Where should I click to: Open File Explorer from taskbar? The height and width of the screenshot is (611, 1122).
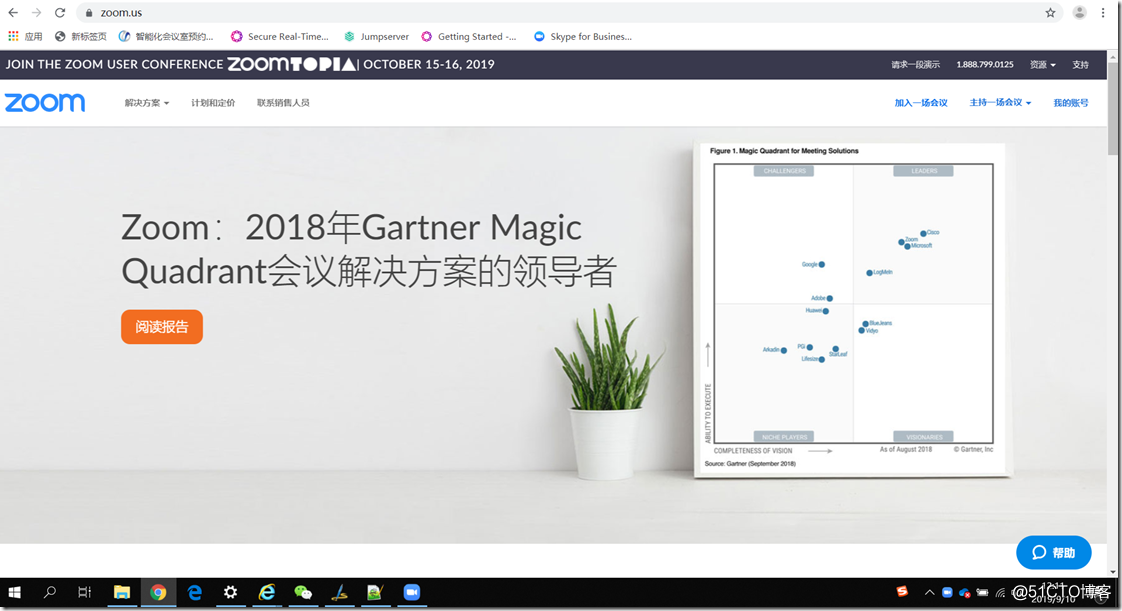click(122, 592)
